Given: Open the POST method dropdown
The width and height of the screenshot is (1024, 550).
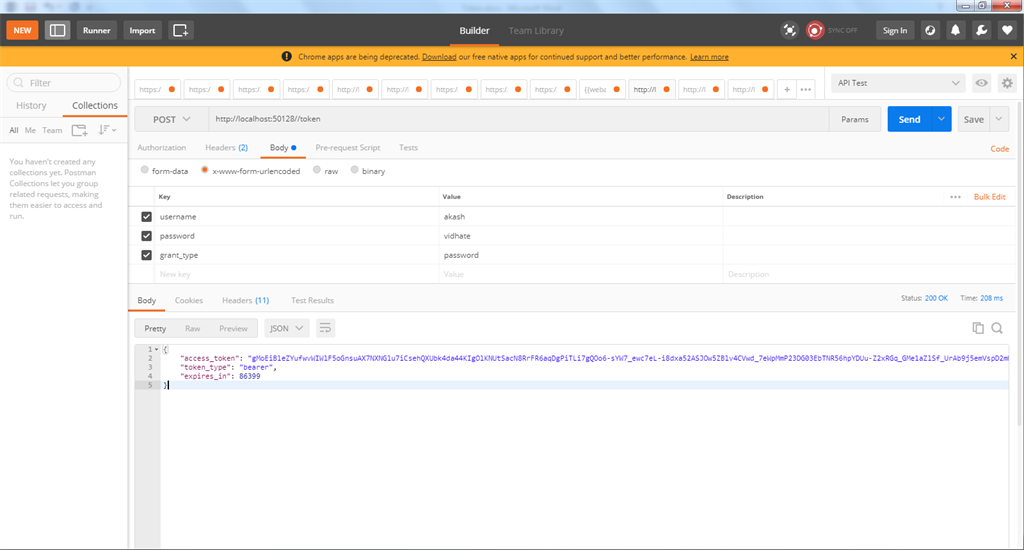Looking at the screenshot, I should pyautogui.click(x=172, y=120).
